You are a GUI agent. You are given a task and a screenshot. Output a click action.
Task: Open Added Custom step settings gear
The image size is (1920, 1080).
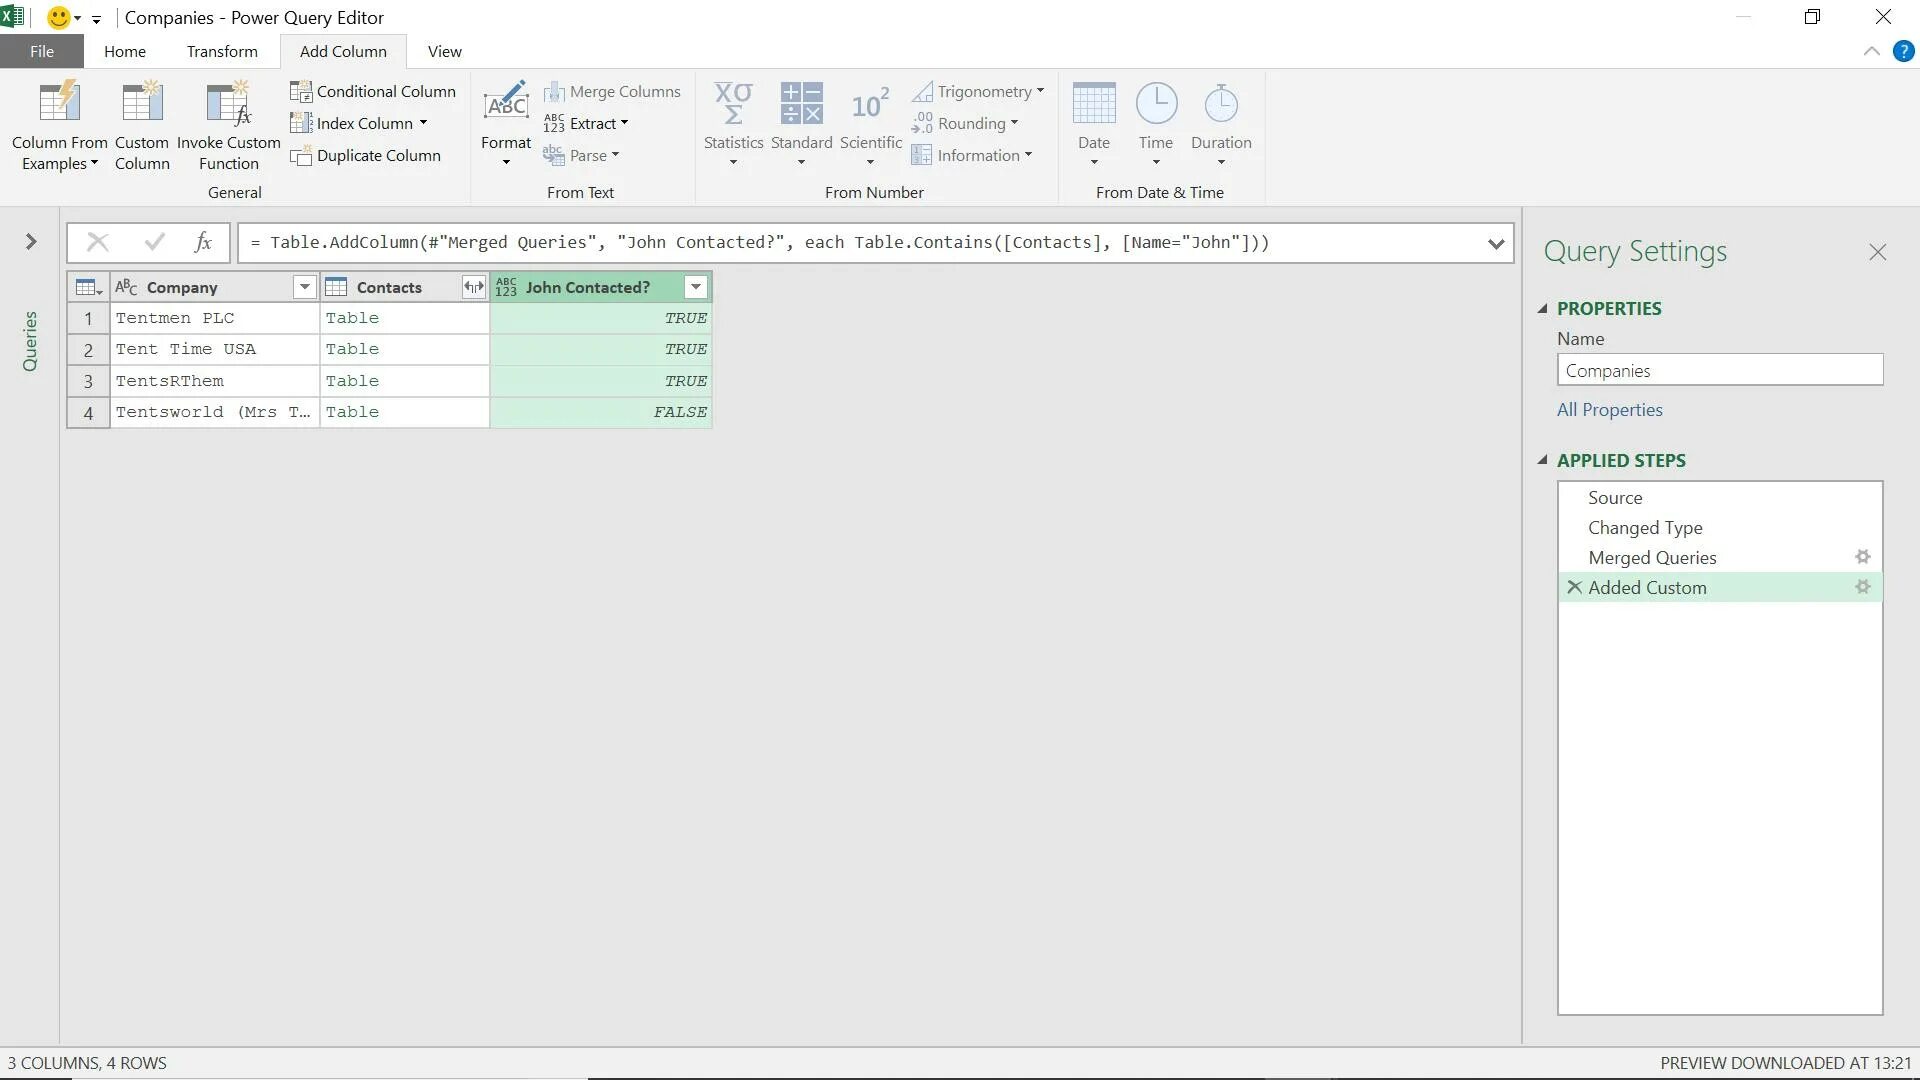(1862, 587)
